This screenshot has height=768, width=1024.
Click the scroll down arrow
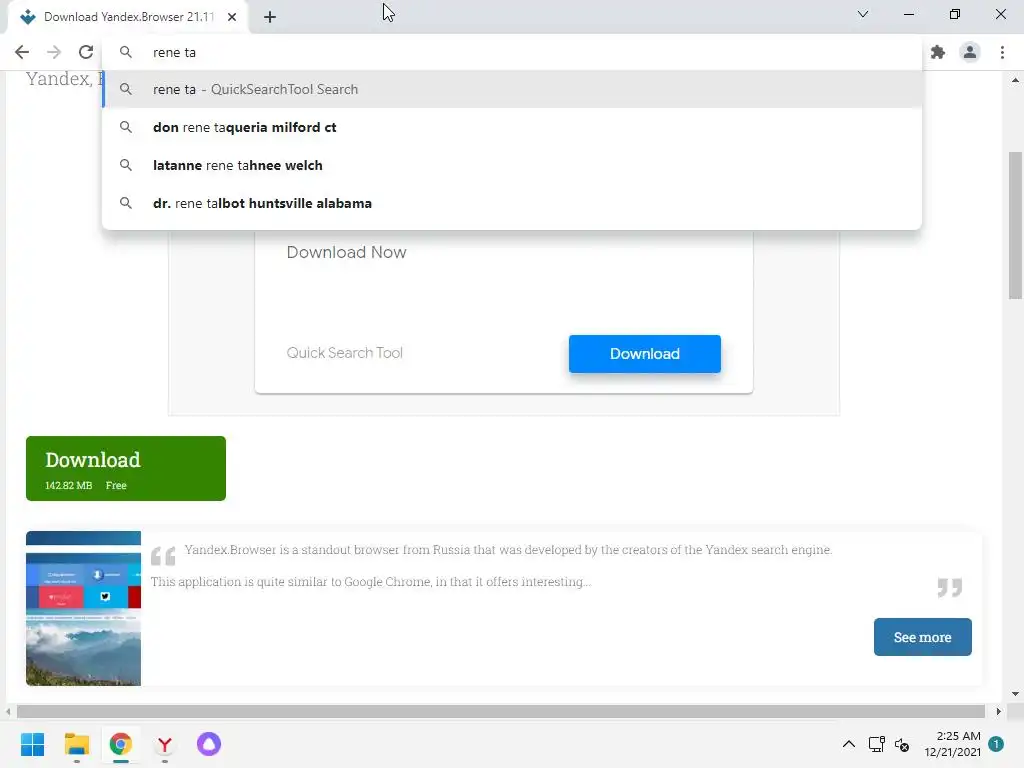click(1015, 694)
